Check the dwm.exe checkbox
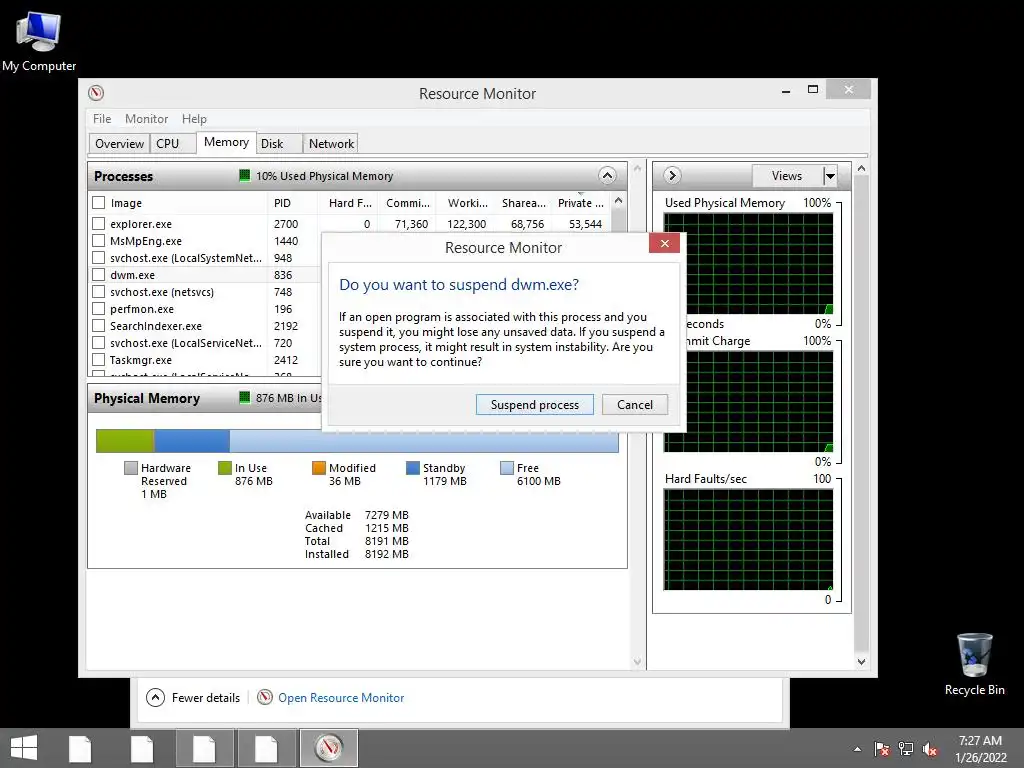The width and height of the screenshot is (1024, 768). click(99, 275)
